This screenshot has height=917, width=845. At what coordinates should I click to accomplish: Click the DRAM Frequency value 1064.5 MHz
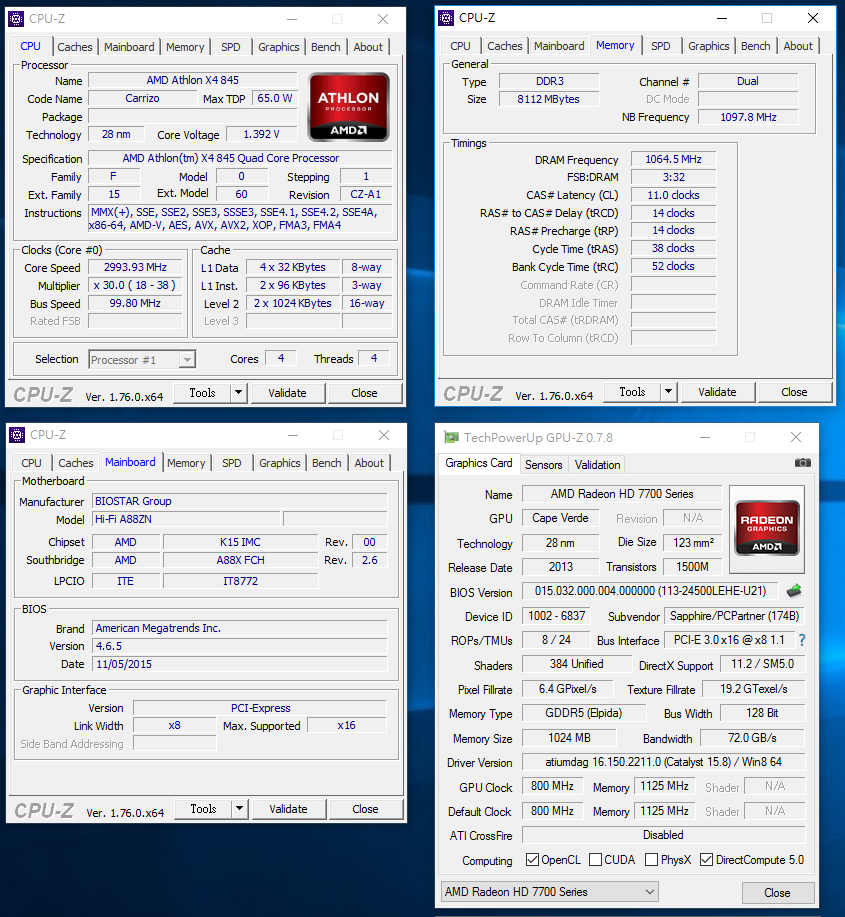pos(673,159)
